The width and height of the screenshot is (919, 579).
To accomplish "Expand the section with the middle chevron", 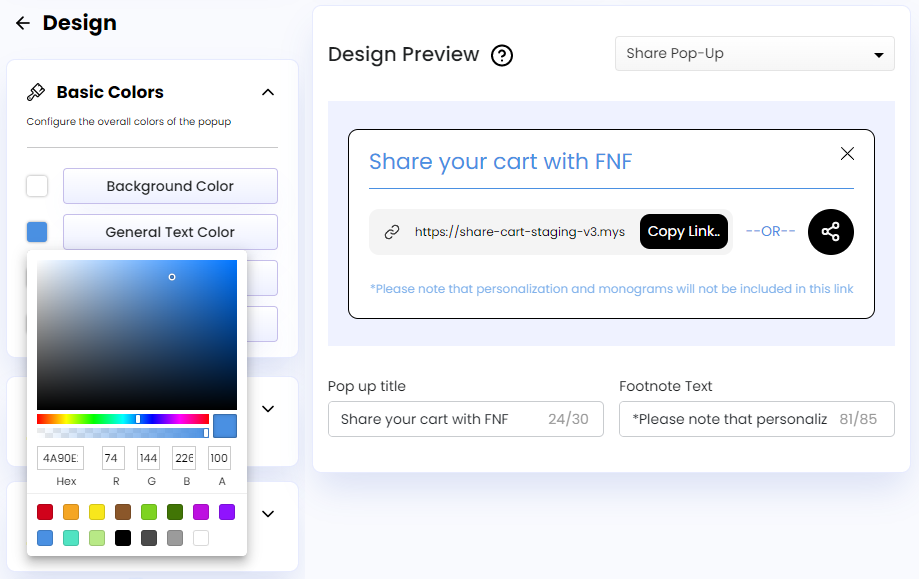I will [267, 409].
